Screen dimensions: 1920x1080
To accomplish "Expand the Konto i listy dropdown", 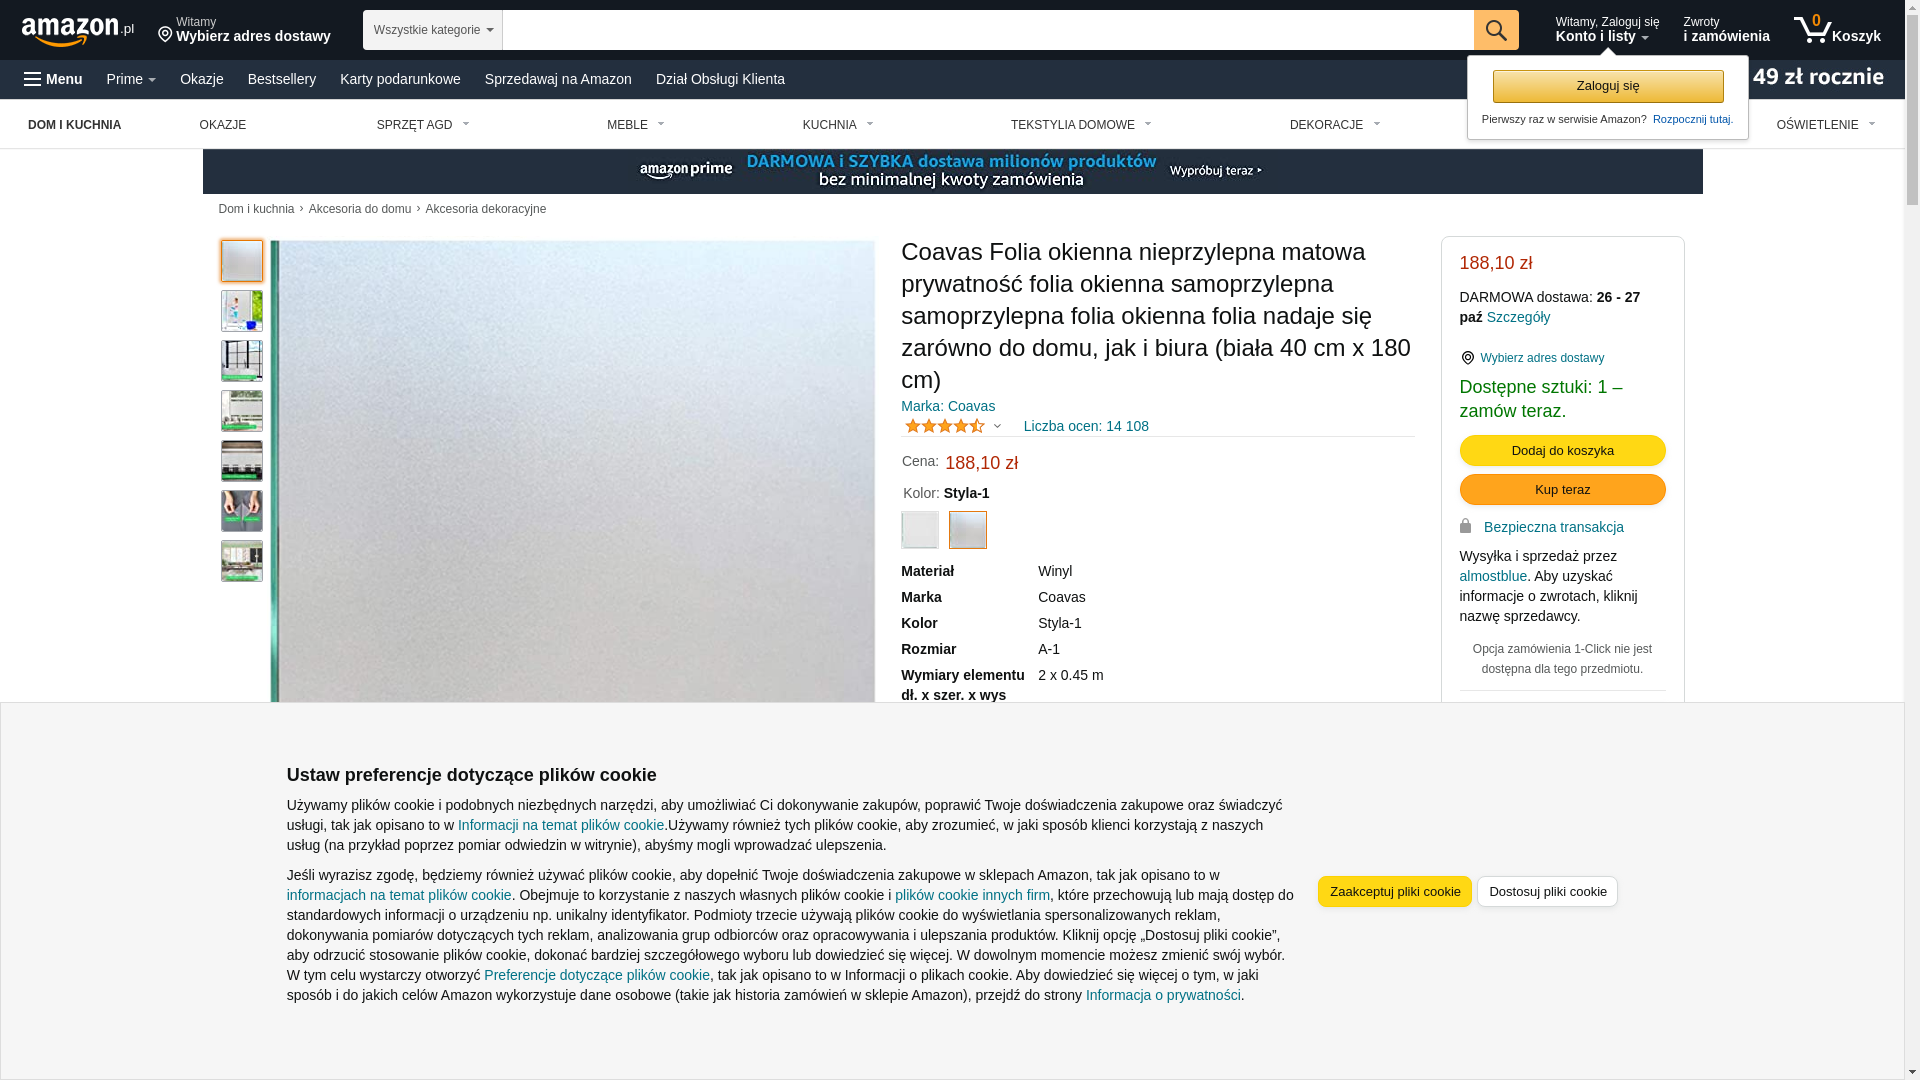I will point(1607,30).
